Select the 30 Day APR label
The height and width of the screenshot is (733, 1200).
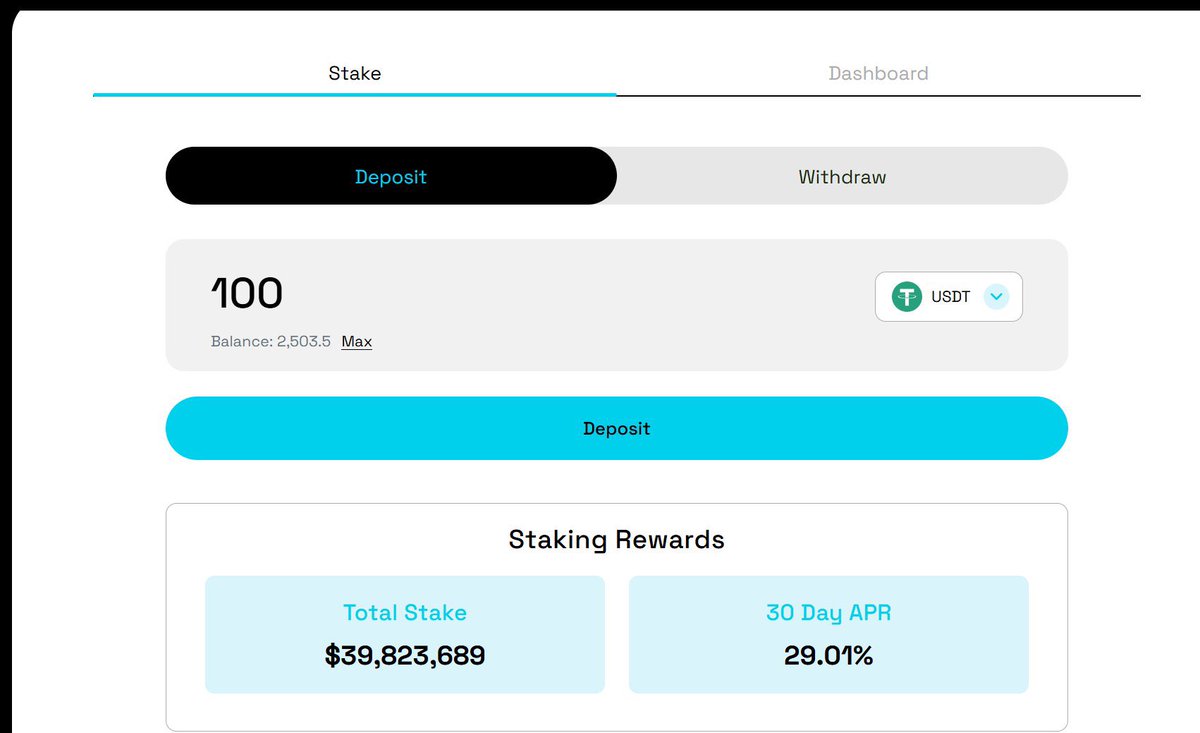828,612
